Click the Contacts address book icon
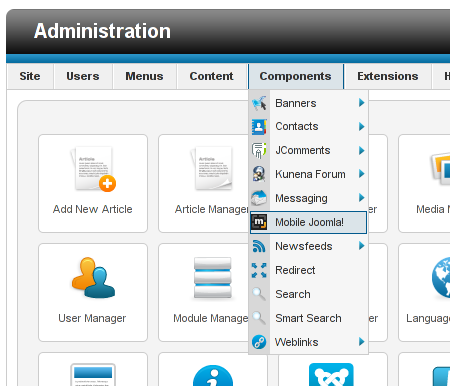Screen dimensions: 450x386 tap(259, 127)
